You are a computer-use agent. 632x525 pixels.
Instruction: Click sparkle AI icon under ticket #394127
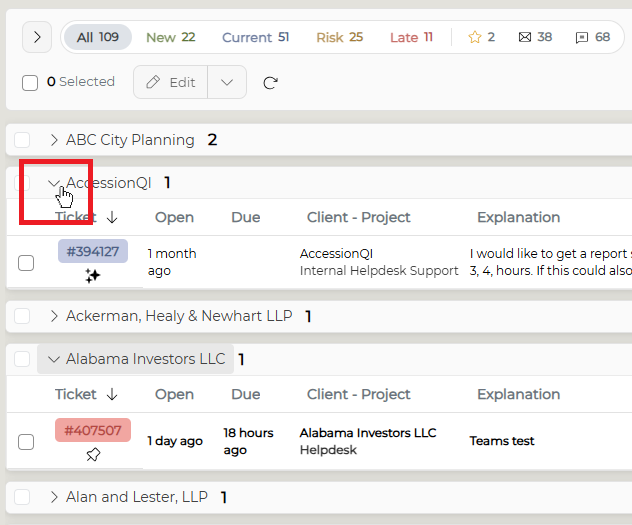(x=93, y=276)
